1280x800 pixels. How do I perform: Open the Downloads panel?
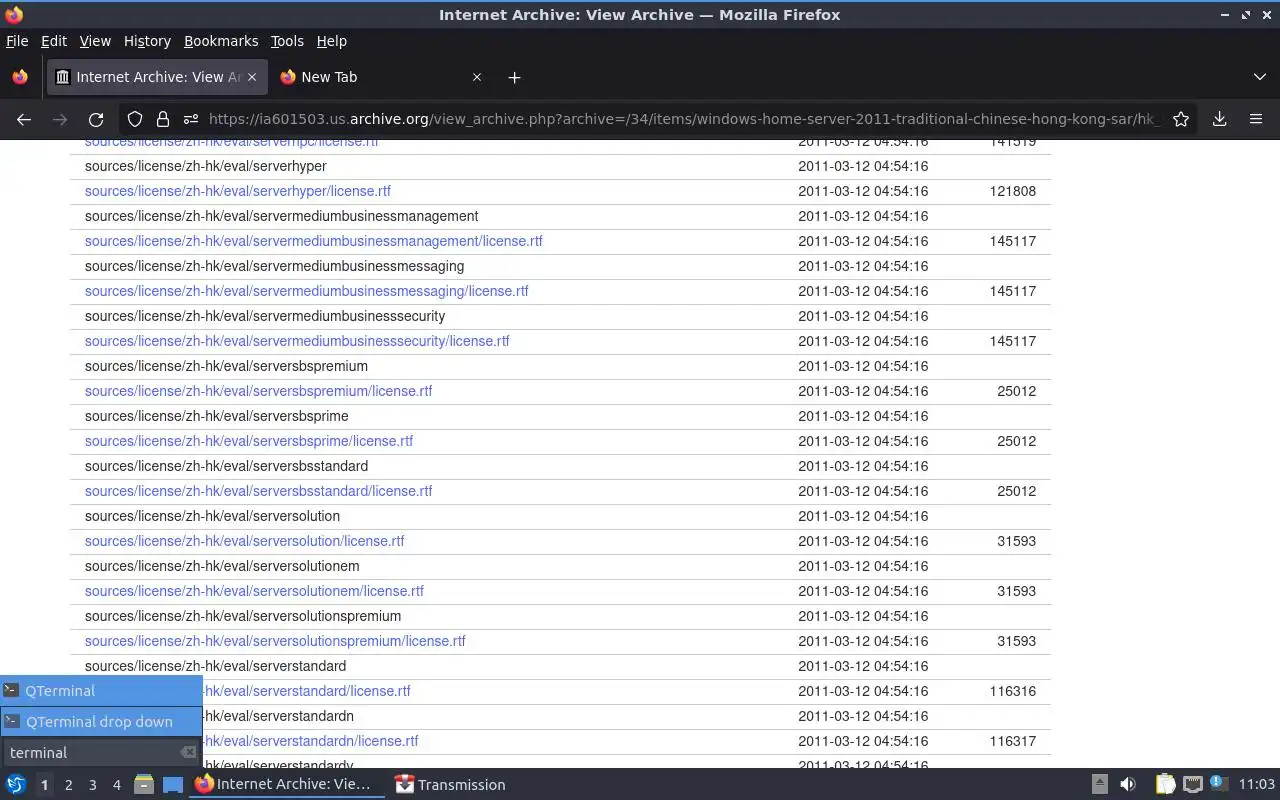click(x=1220, y=119)
